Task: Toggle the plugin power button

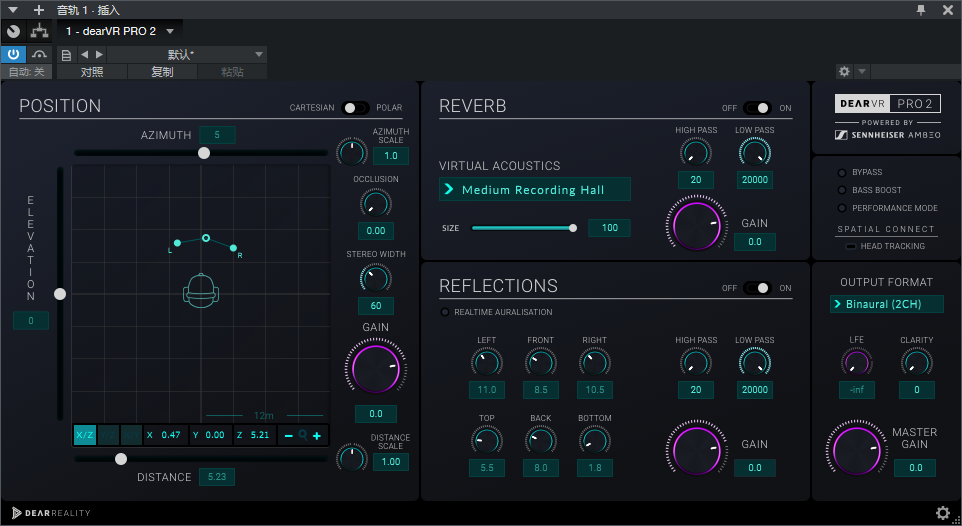Action: tap(13, 54)
